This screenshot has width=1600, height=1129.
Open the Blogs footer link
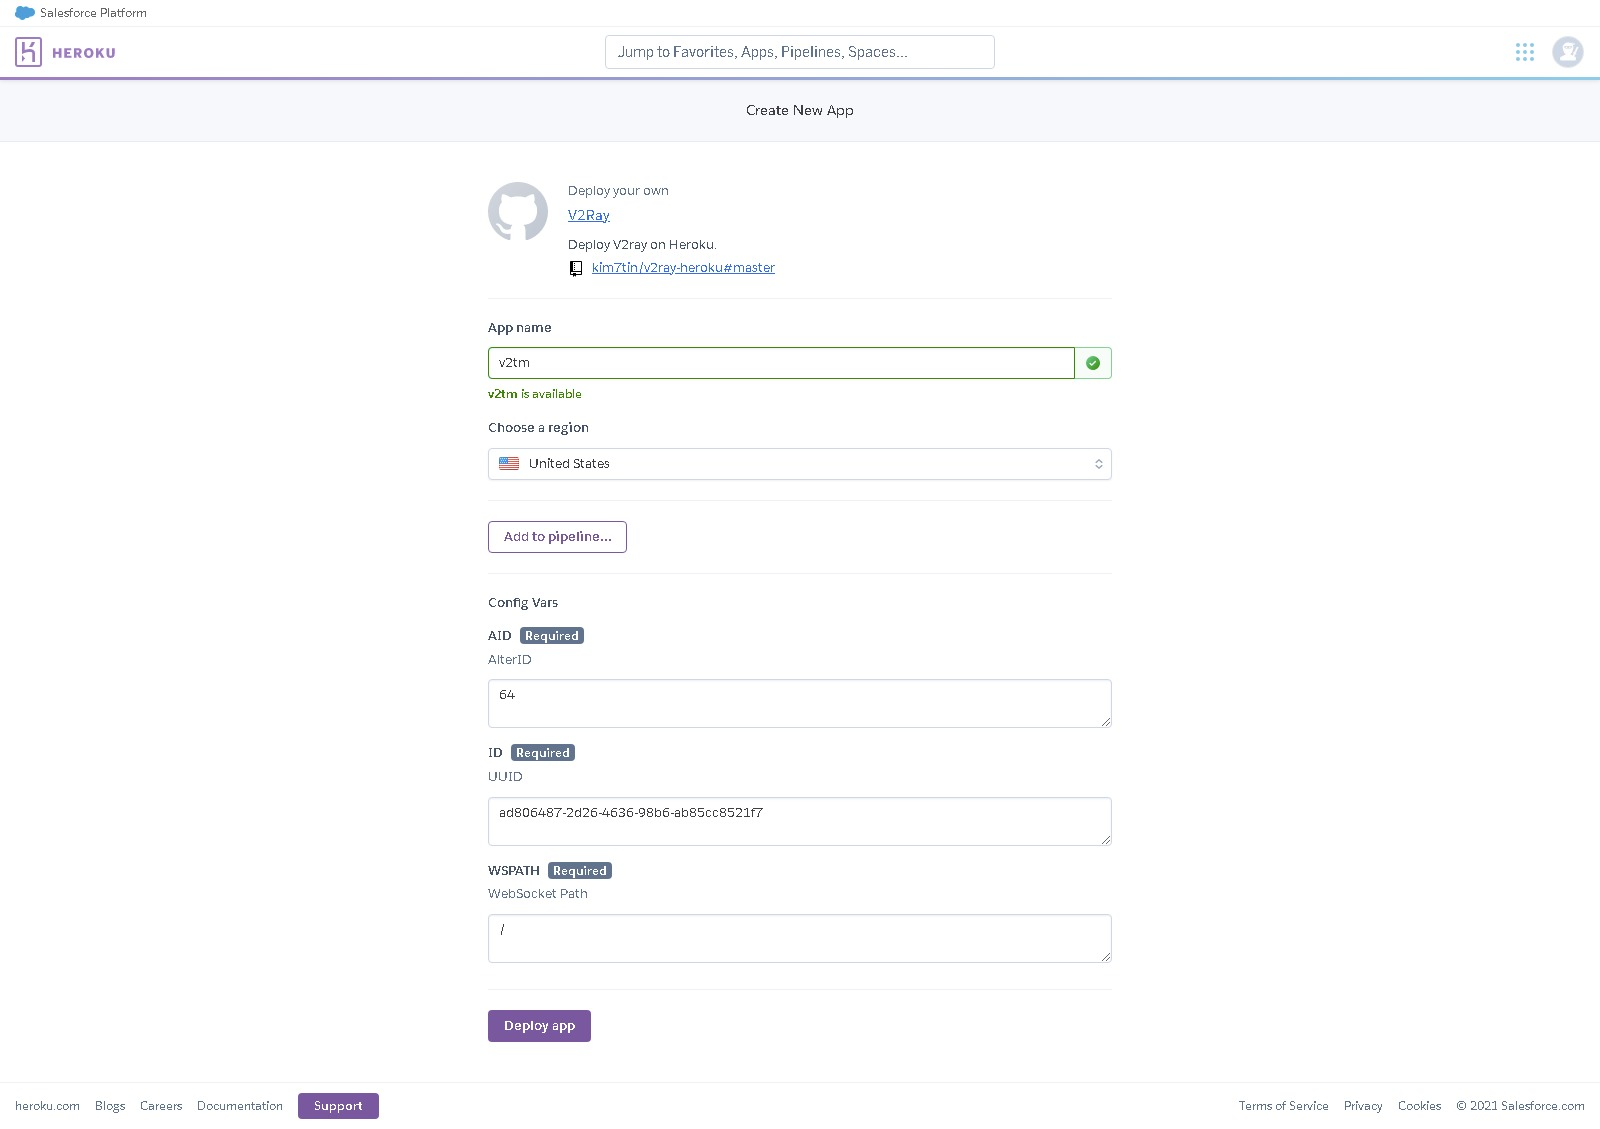tap(110, 1106)
